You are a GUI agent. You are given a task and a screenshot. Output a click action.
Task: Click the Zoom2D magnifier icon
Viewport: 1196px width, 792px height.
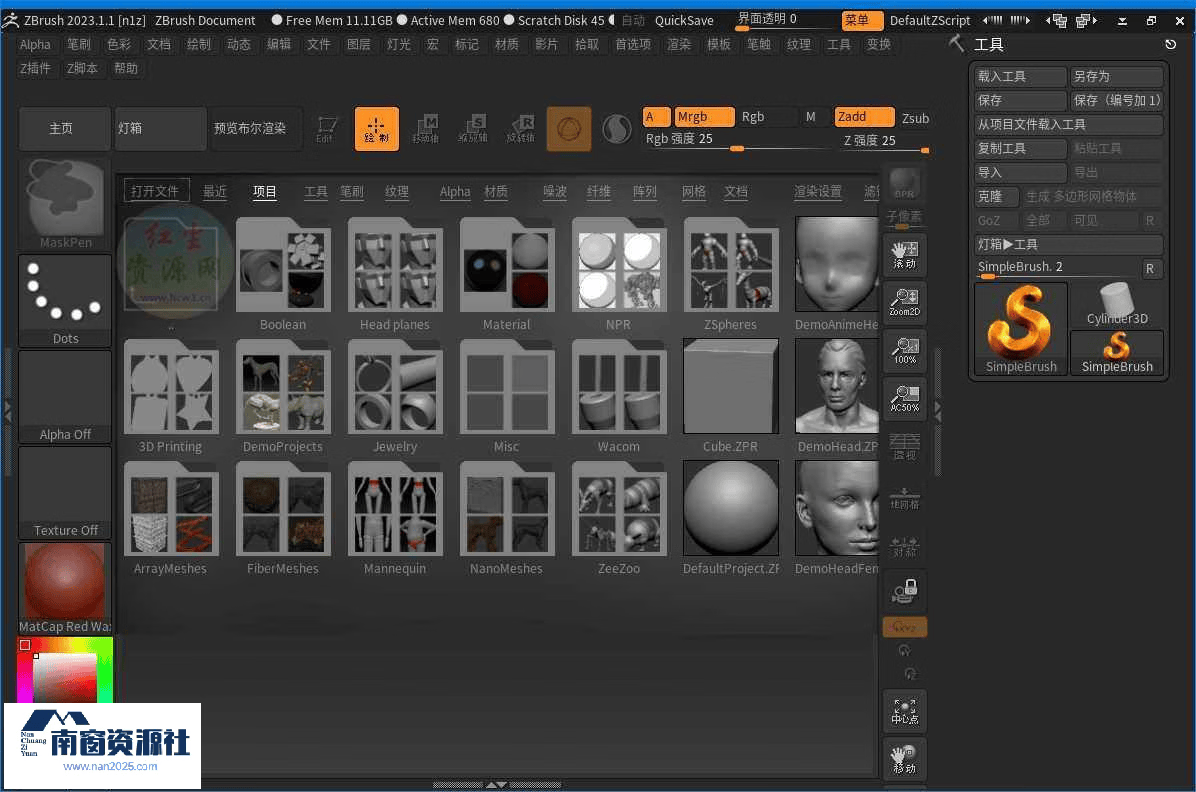click(905, 302)
